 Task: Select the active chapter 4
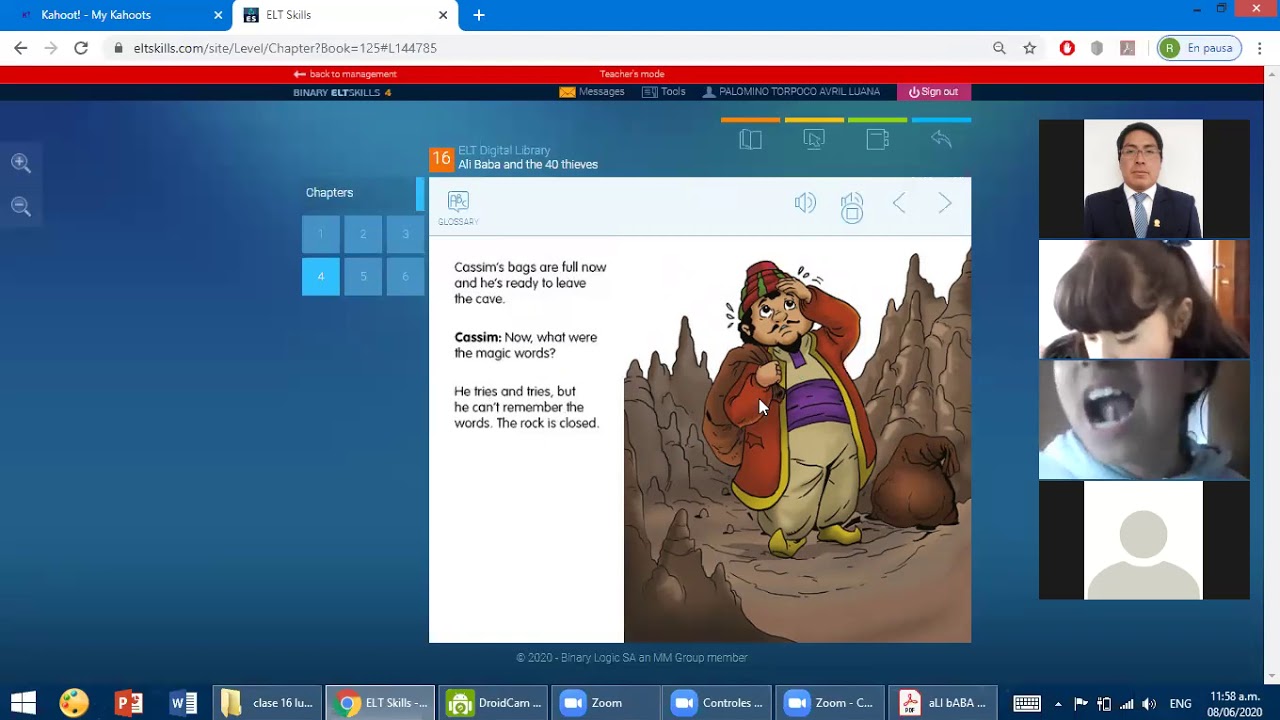tap(321, 276)
